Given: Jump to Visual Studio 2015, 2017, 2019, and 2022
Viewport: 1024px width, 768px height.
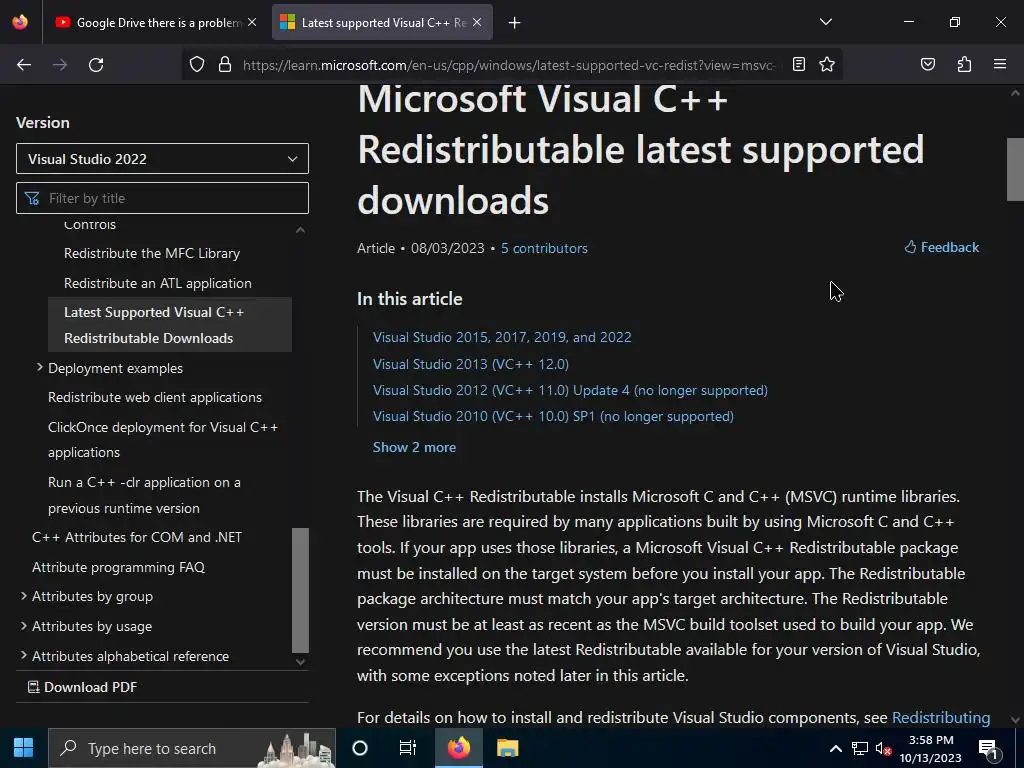Looking at the screenshot, I should (x=502, y=337).
